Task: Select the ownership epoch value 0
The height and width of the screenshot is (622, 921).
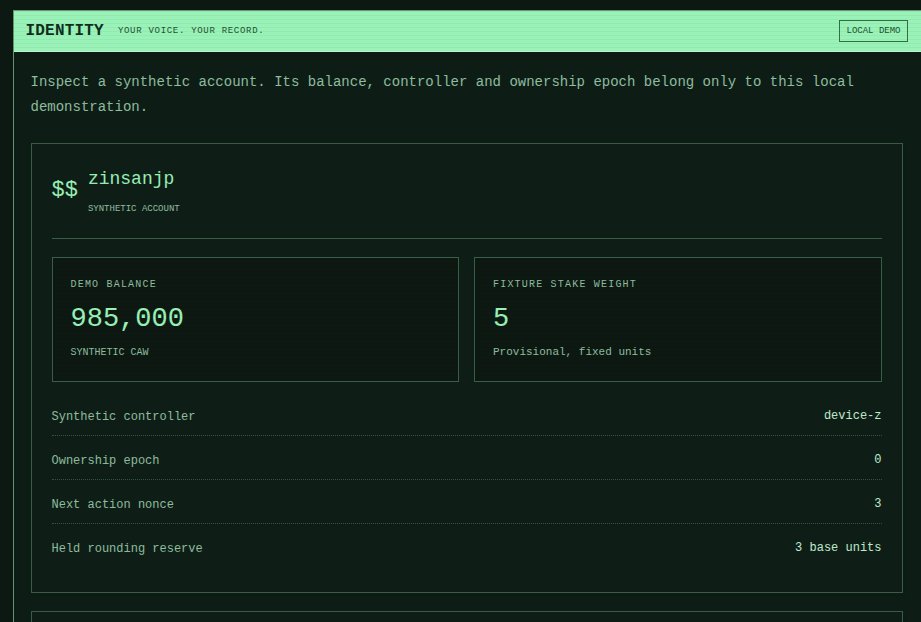Action: click(878, 459)
